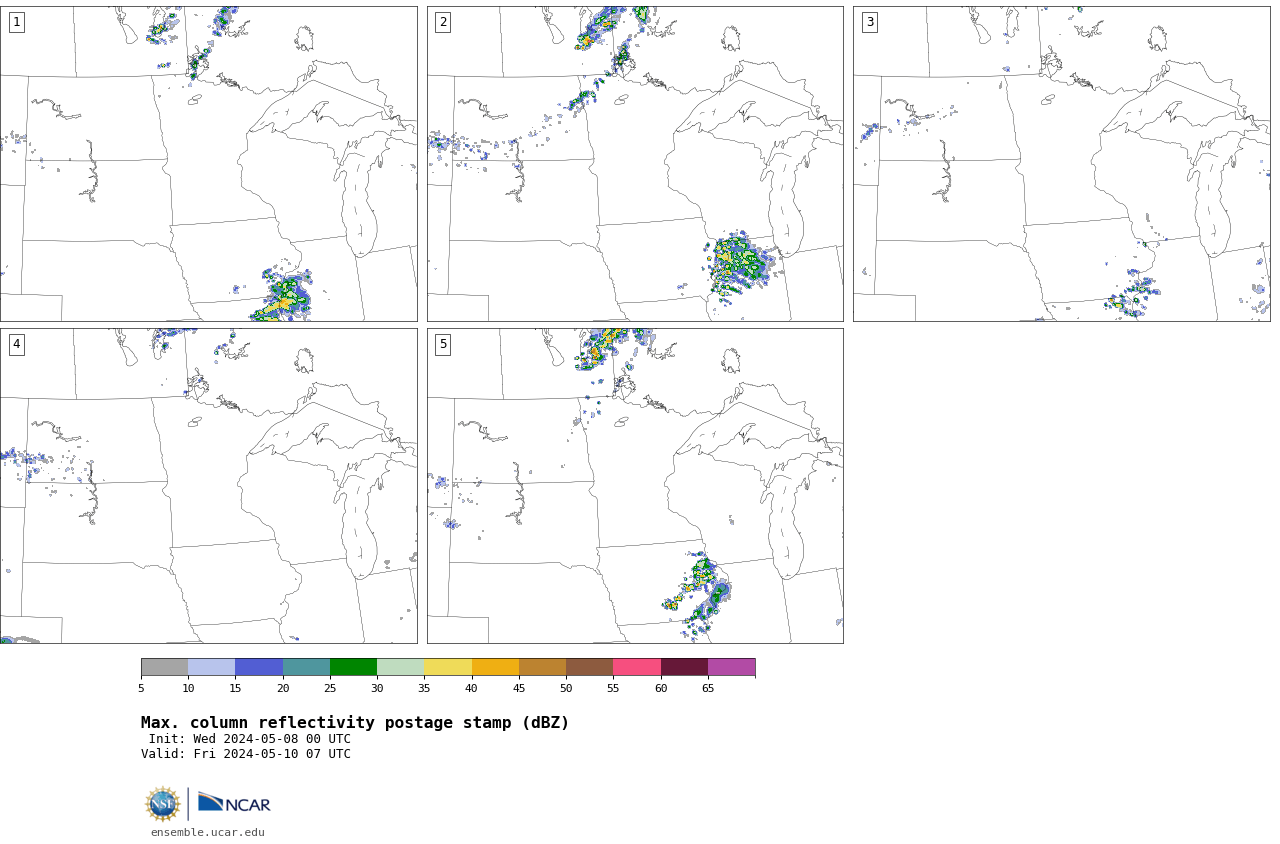The height and width of the screenshot is (844, 1280).
Task: Click the gray 5-10 dBZ color swatch
Action: click(164, 667)
